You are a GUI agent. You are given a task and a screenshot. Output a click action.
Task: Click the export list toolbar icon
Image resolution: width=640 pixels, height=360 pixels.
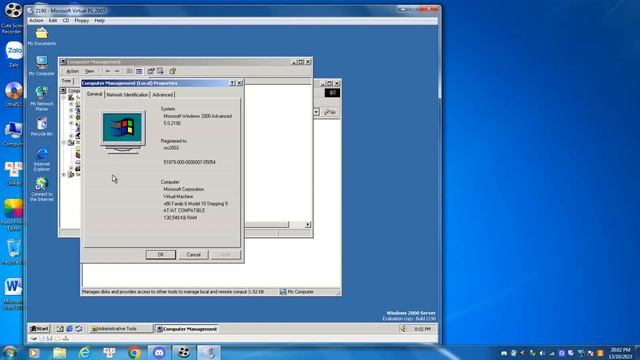[x=160, y=71]
